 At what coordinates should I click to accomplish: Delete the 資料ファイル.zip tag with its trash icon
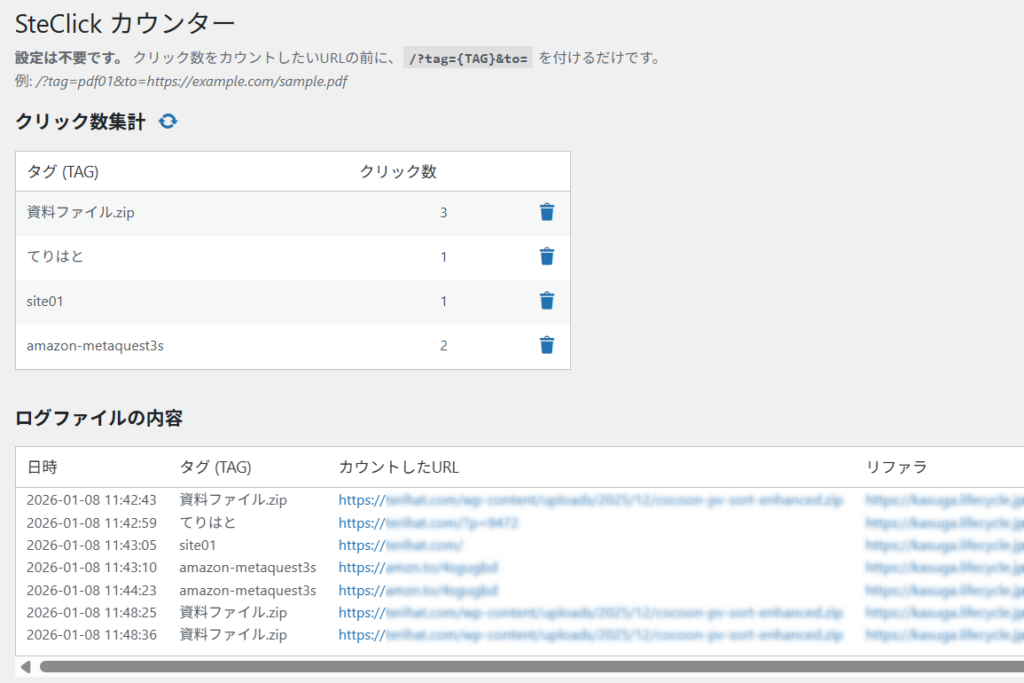[546, 212]
